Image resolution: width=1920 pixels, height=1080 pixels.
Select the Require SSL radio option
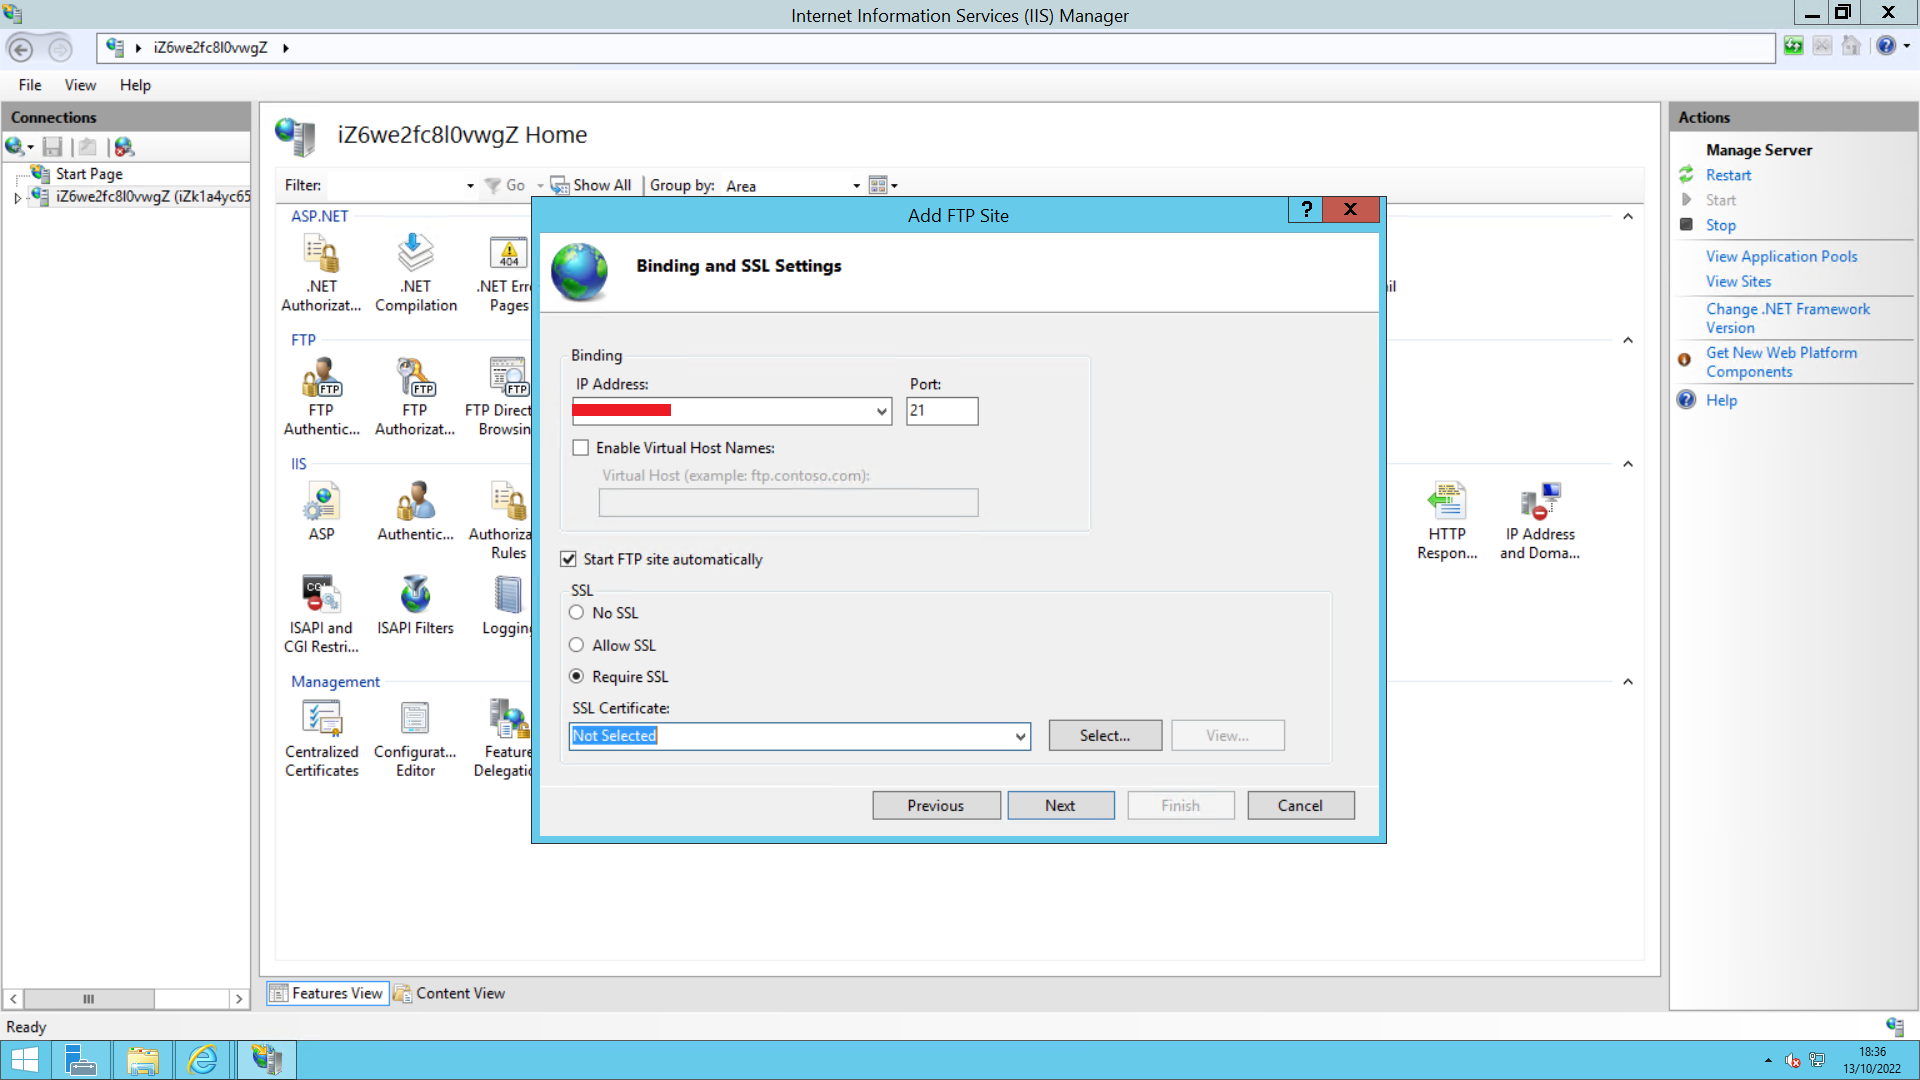[x=577, y=676]
